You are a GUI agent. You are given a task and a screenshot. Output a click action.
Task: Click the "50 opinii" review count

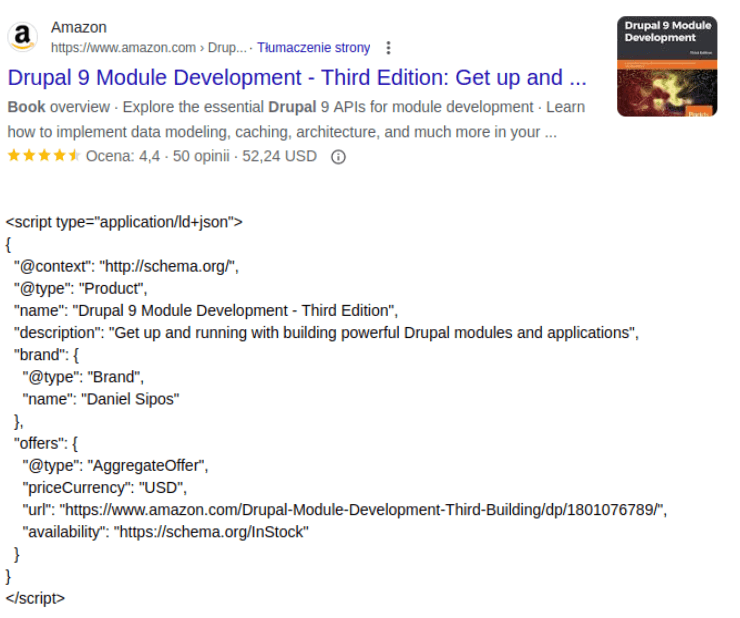[201, 156]
